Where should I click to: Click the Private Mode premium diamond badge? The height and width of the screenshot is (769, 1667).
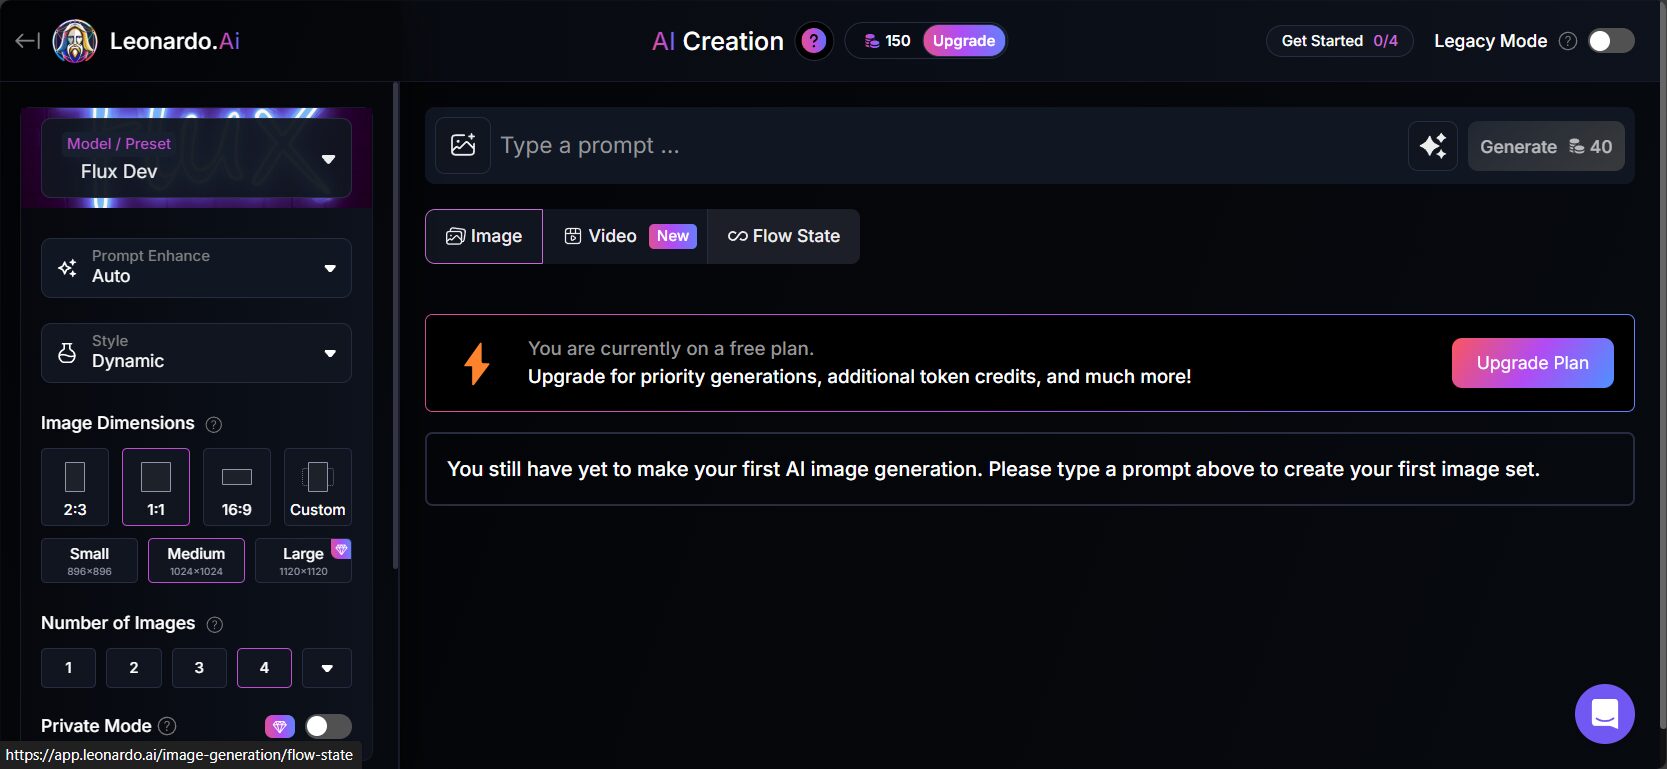pos(280,726)
